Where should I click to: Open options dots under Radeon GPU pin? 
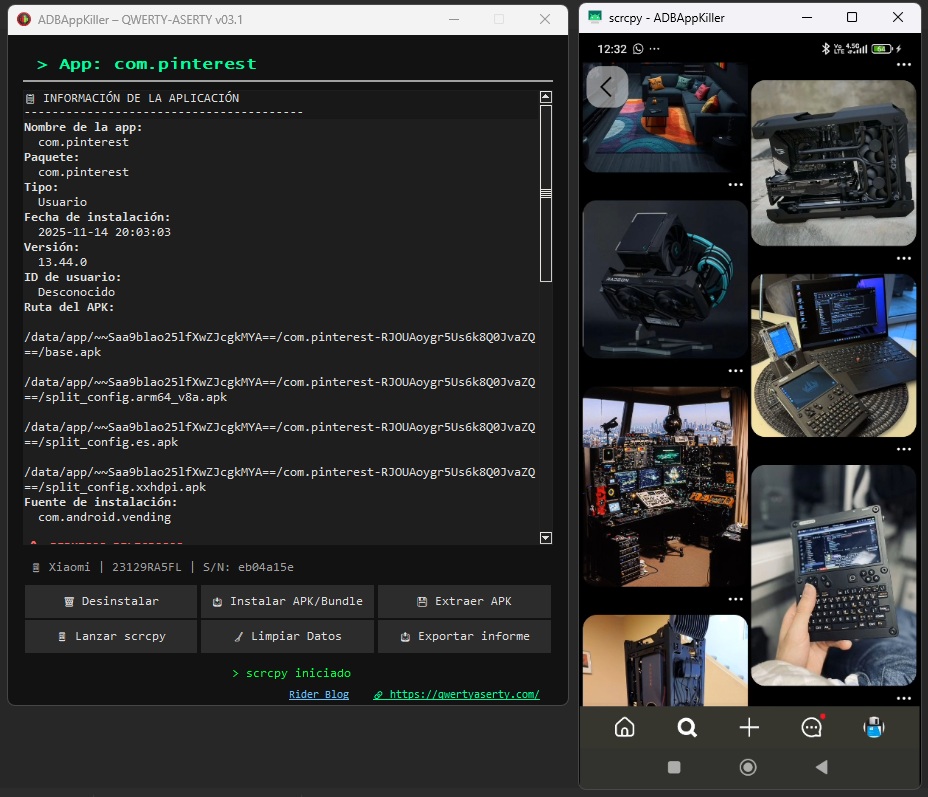735,370
